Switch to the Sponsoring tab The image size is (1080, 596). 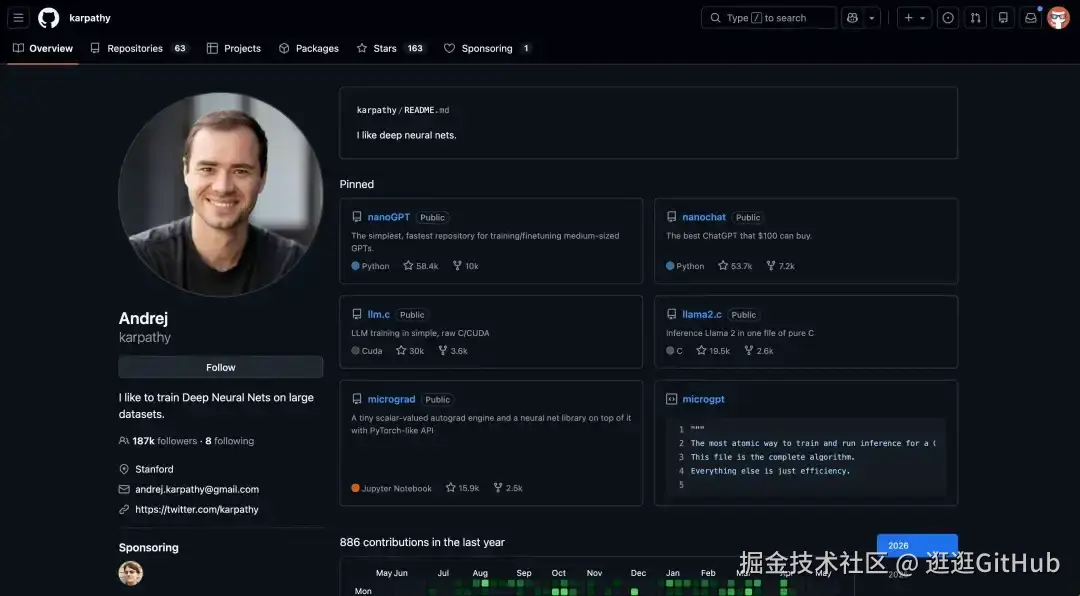click(x=488, y=48)
